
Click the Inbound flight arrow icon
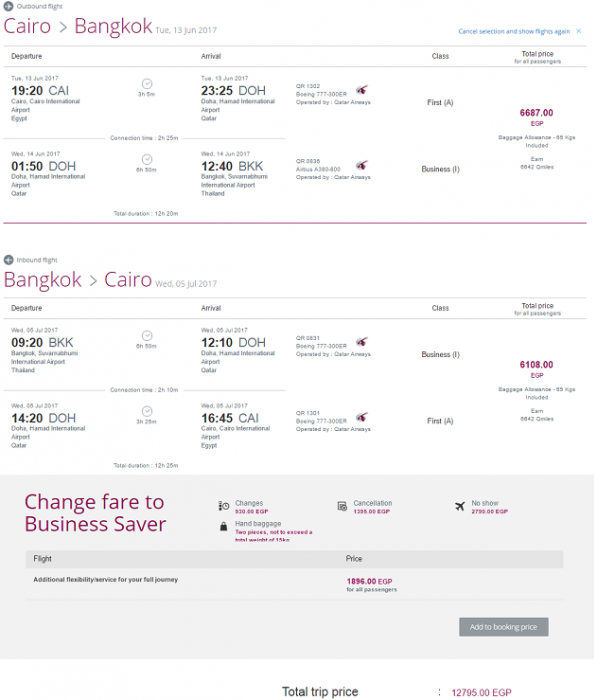[8, 260]
